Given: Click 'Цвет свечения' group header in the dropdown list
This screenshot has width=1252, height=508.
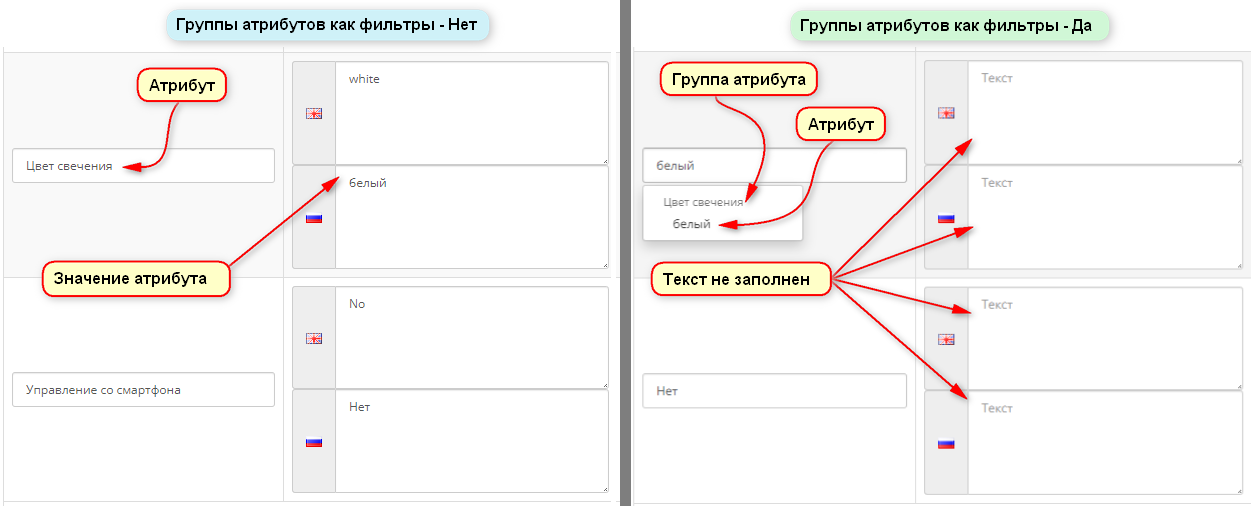Looking at the screenshot, I should pyautogui.click(x=703, y=202).
